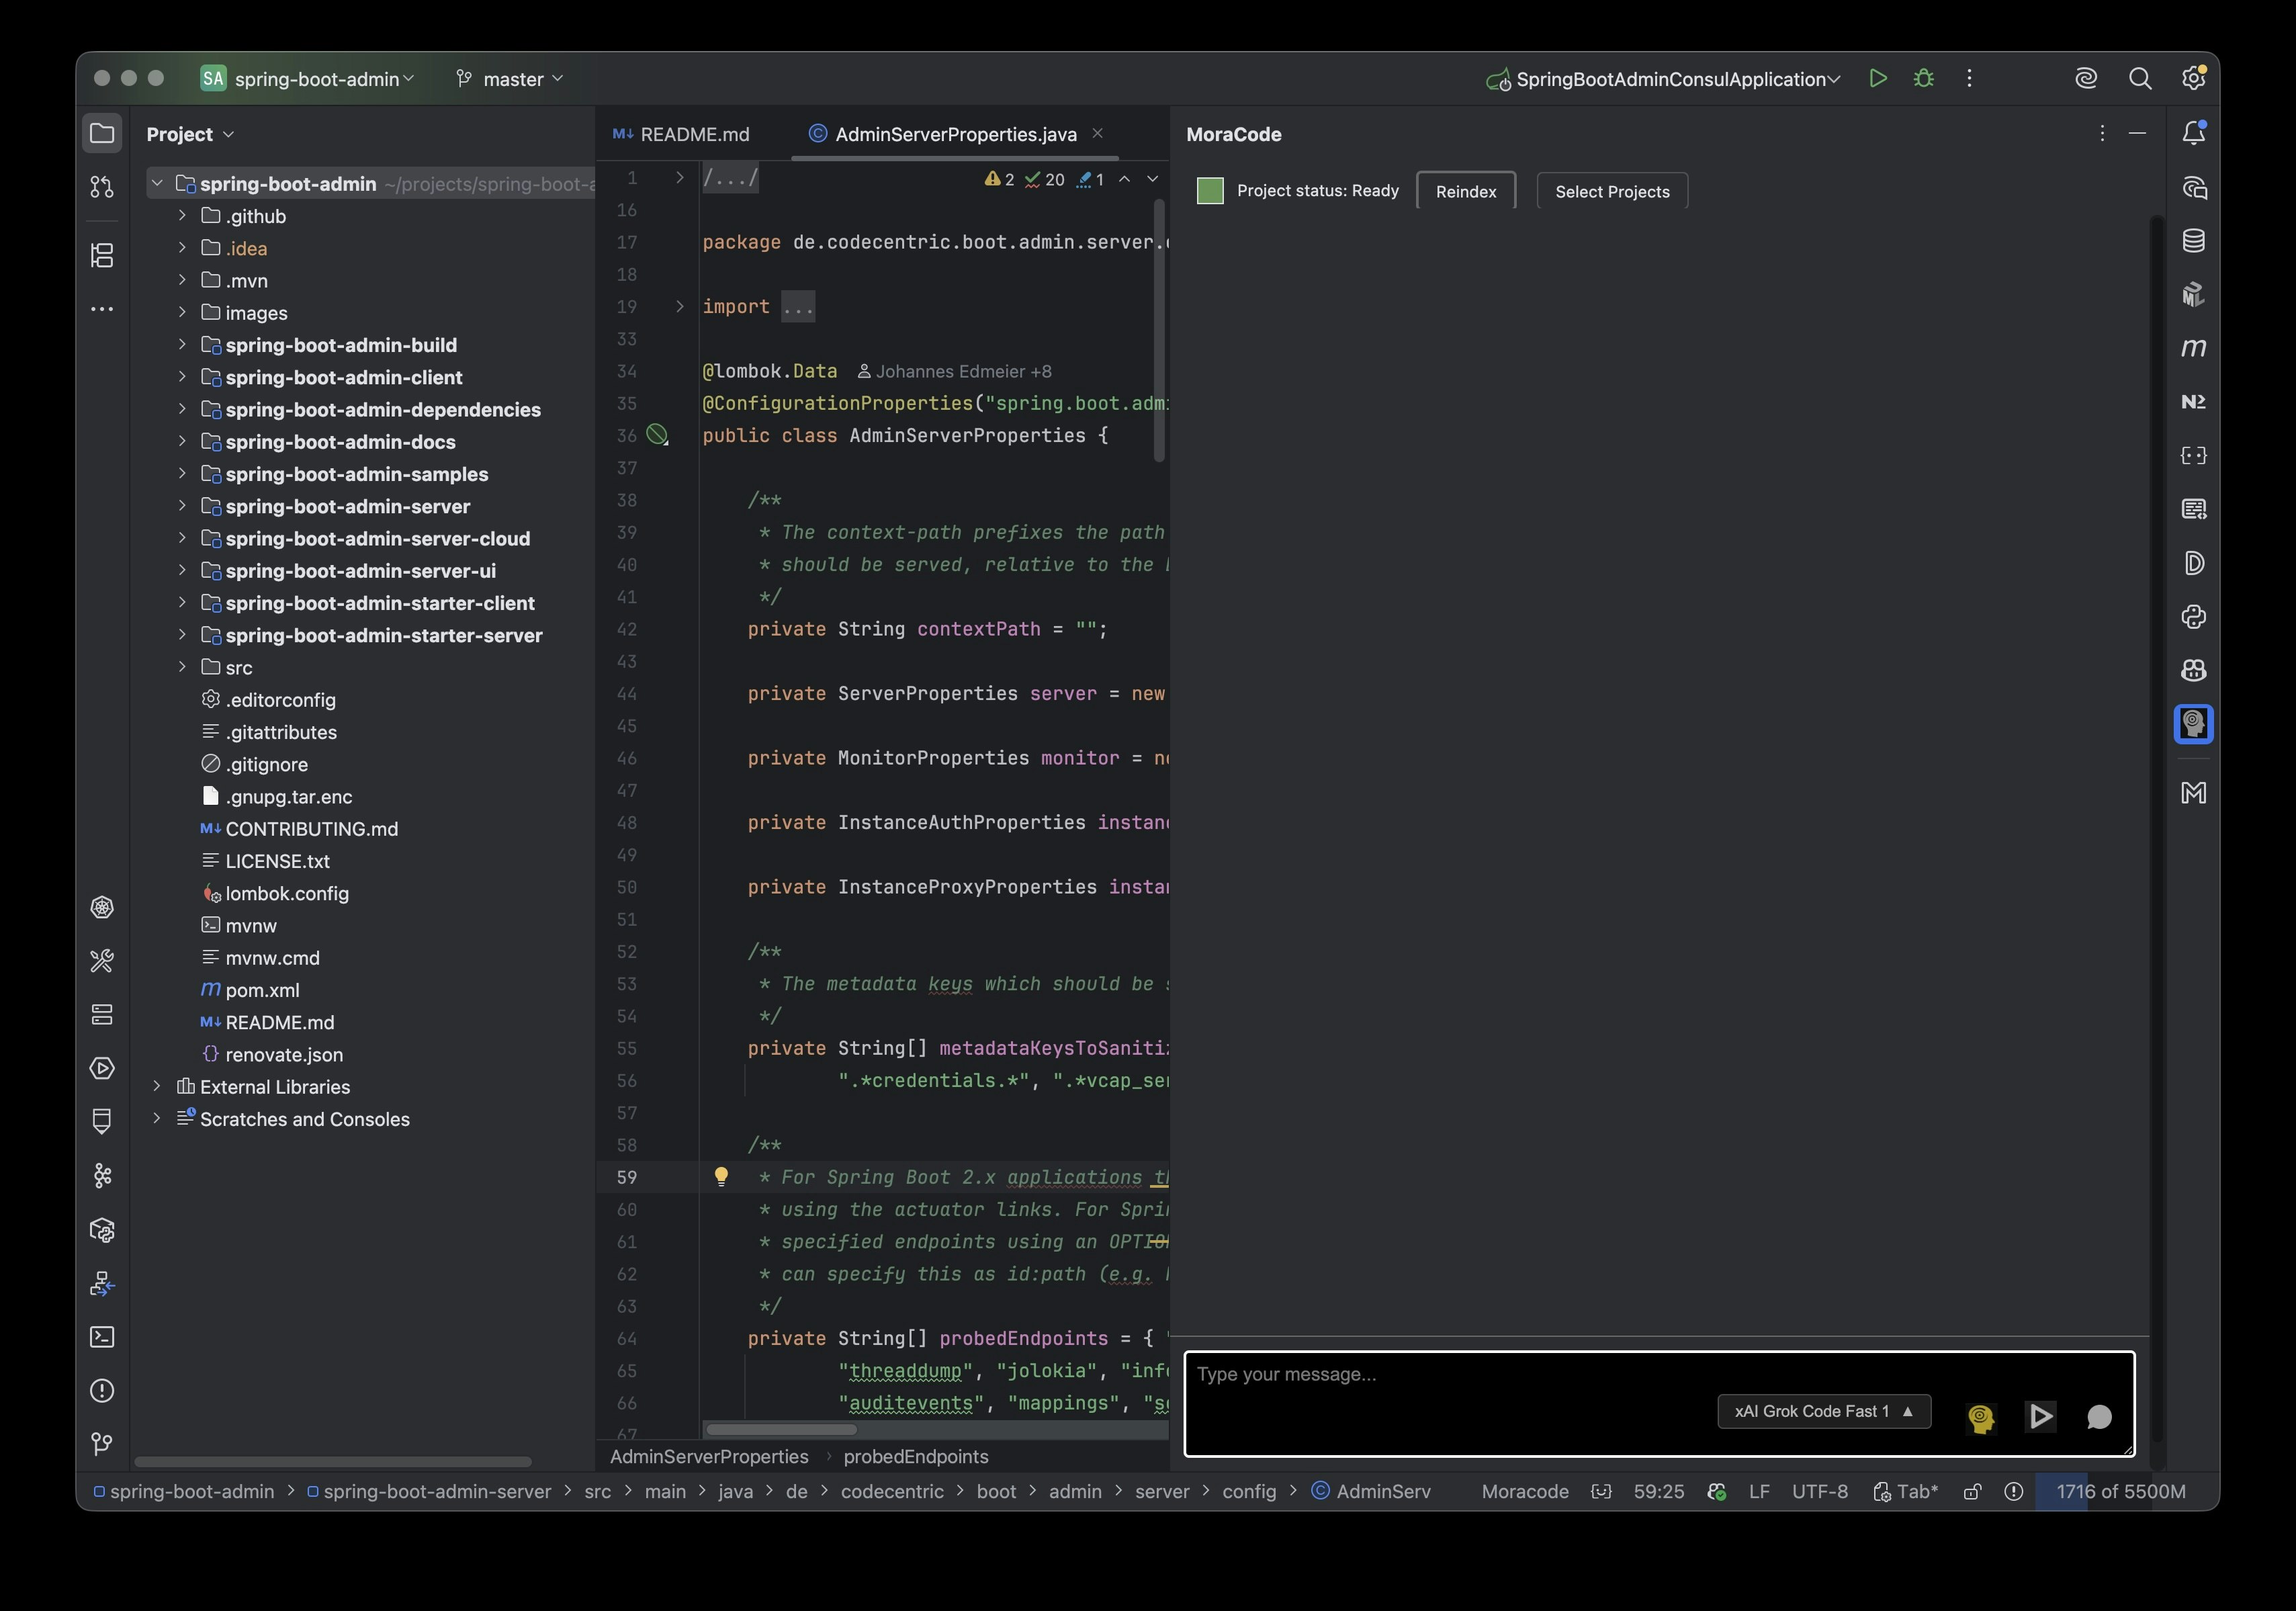Toggle the lightbulb intention on line 59
The height and width of the screenshot is (1611, 2296).
[721, 1177]
